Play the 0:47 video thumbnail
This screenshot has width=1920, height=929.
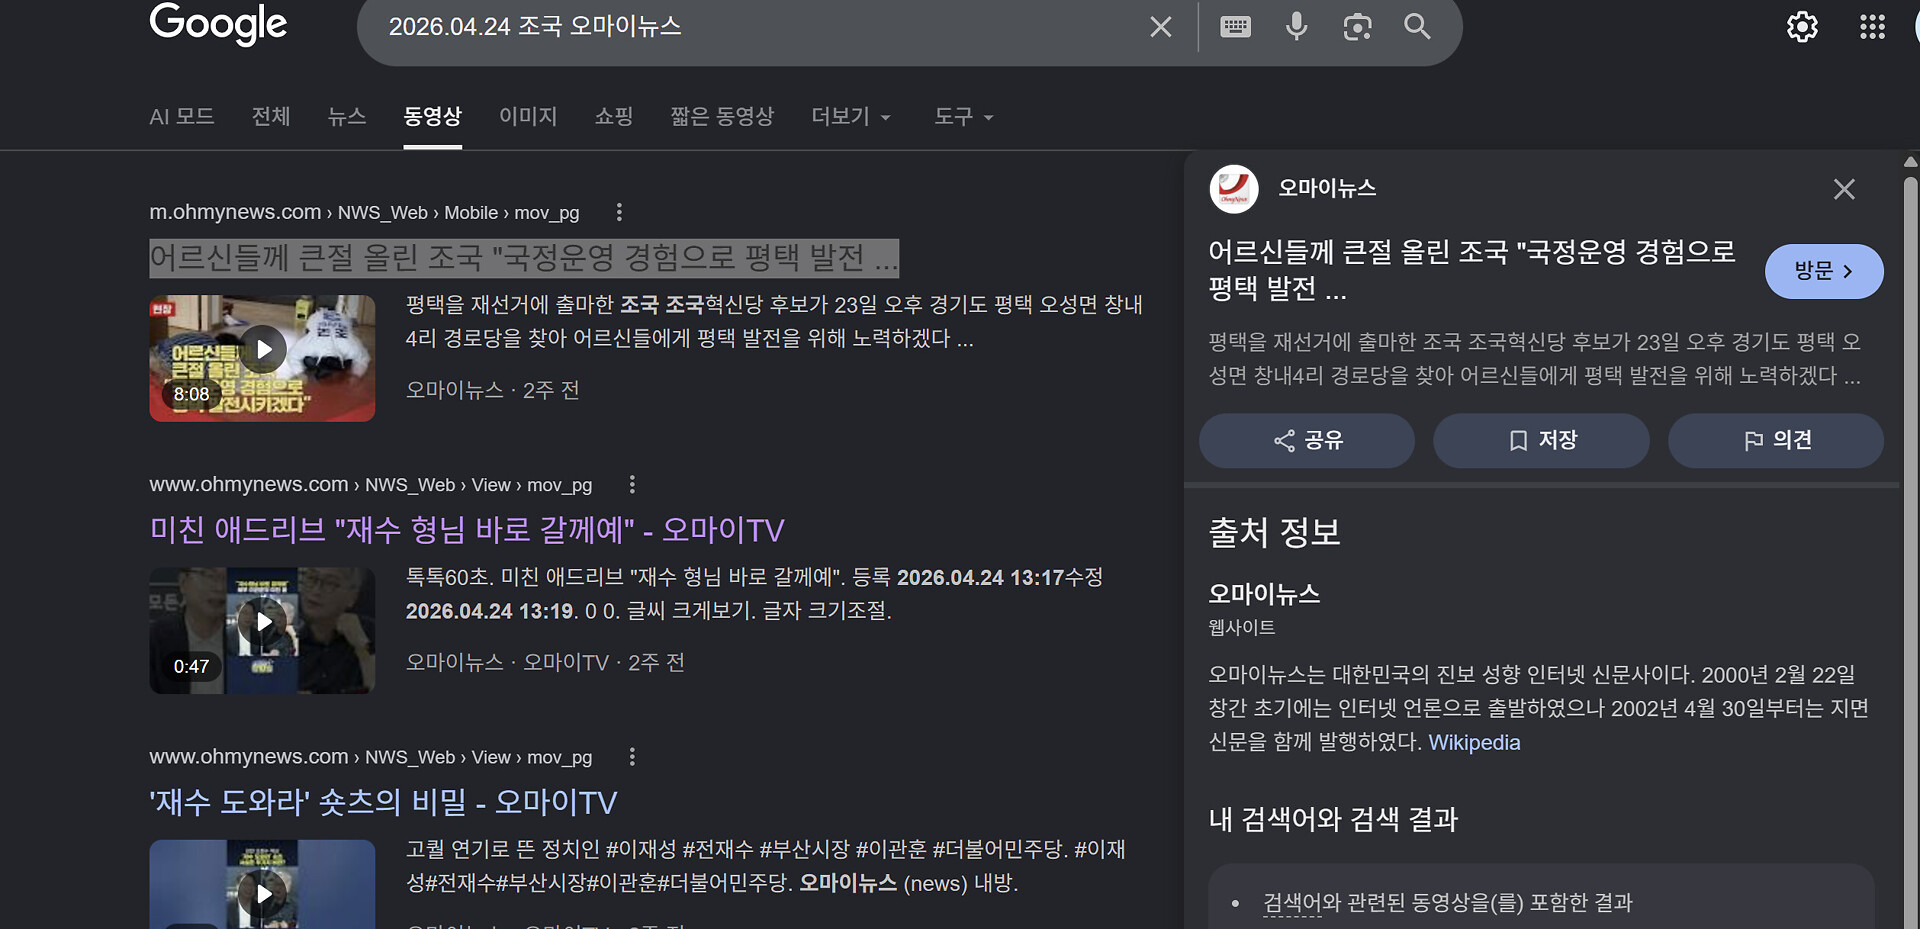262,630
